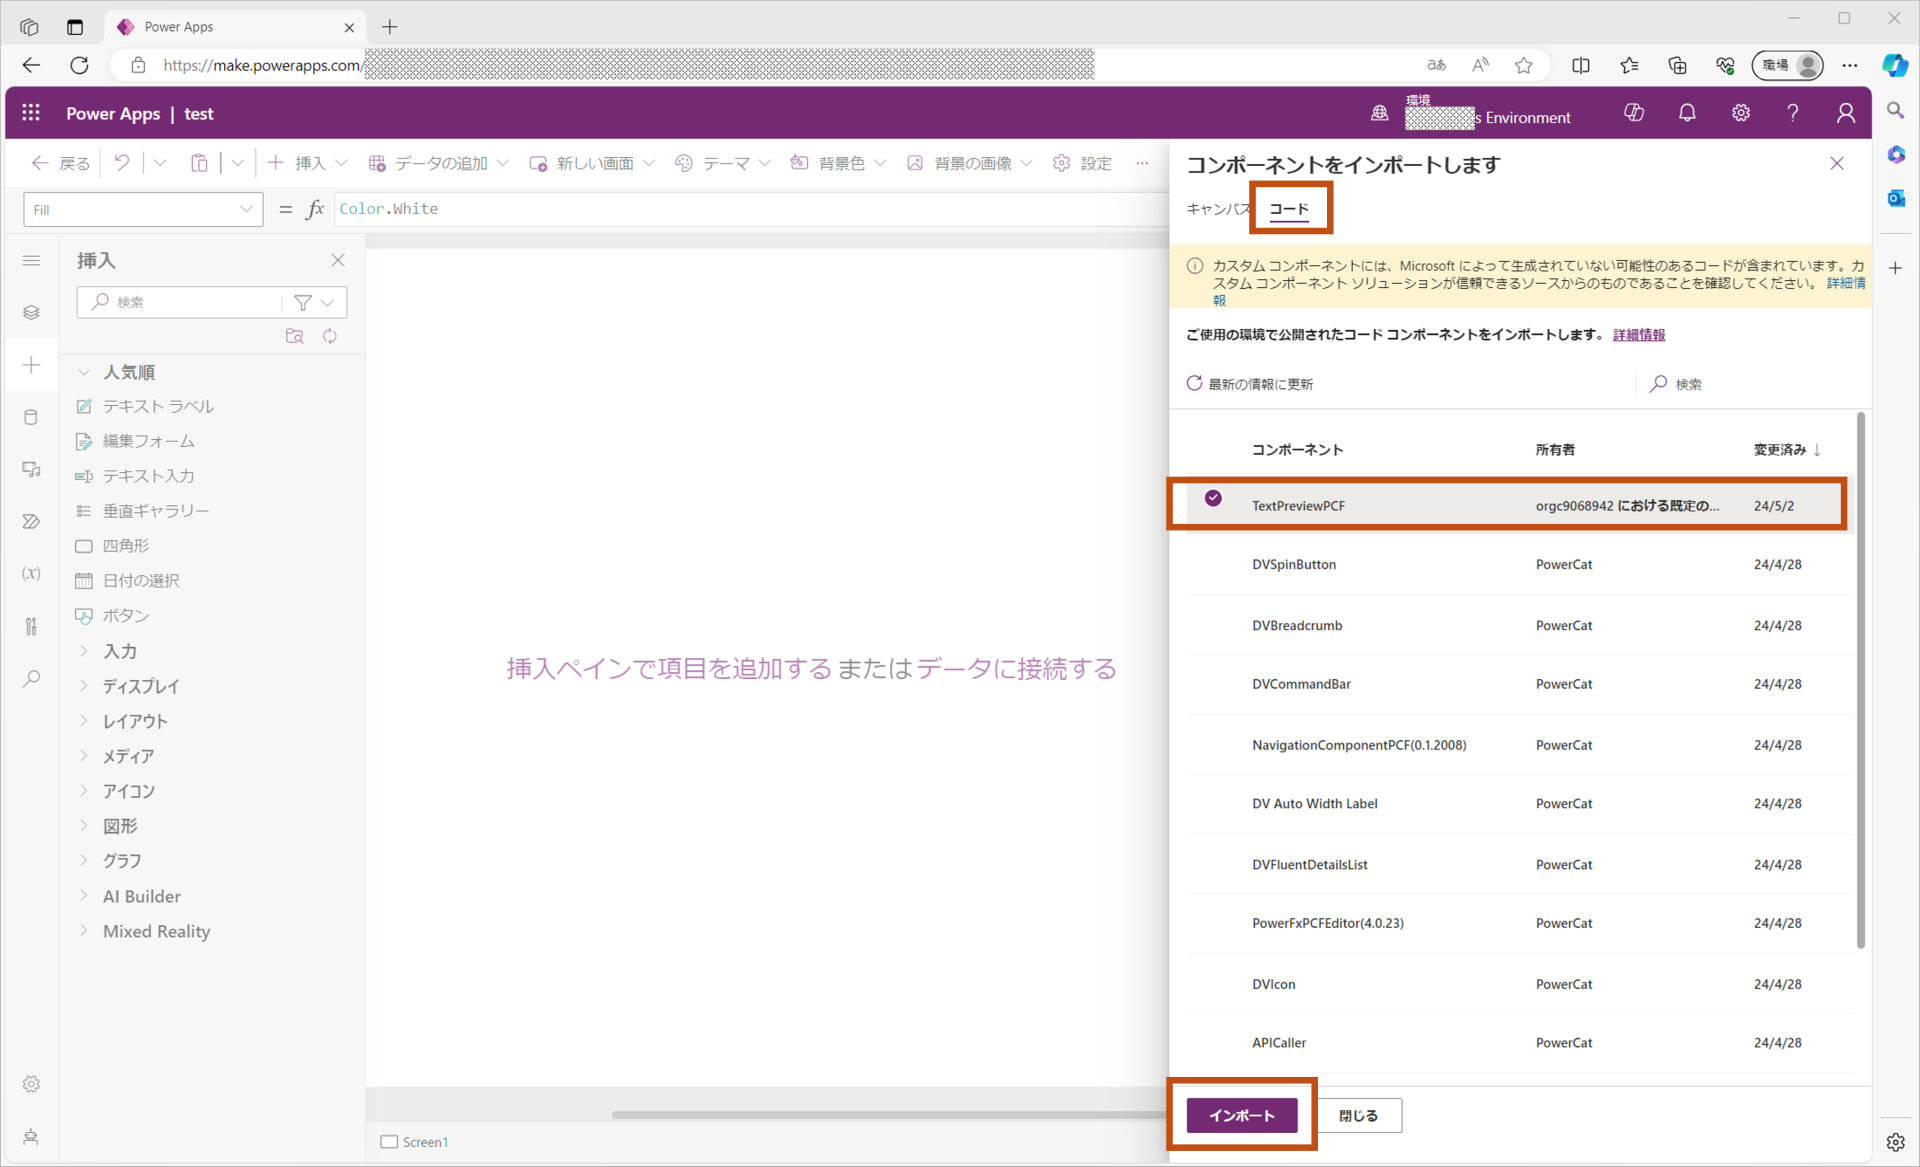This screenshot has width=1920, height=1167.
Task: Click the get more components icon
Action: tap(294, 336)
